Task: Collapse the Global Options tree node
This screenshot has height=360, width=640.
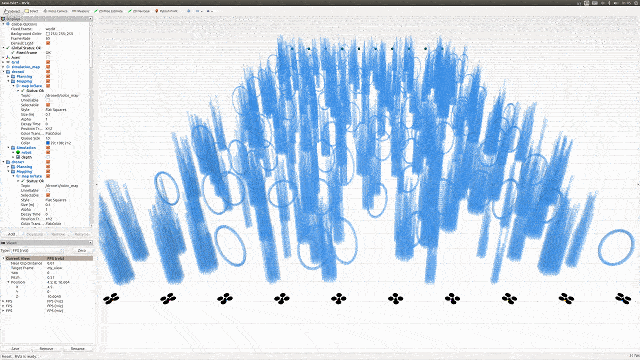Action: point(3,24)
